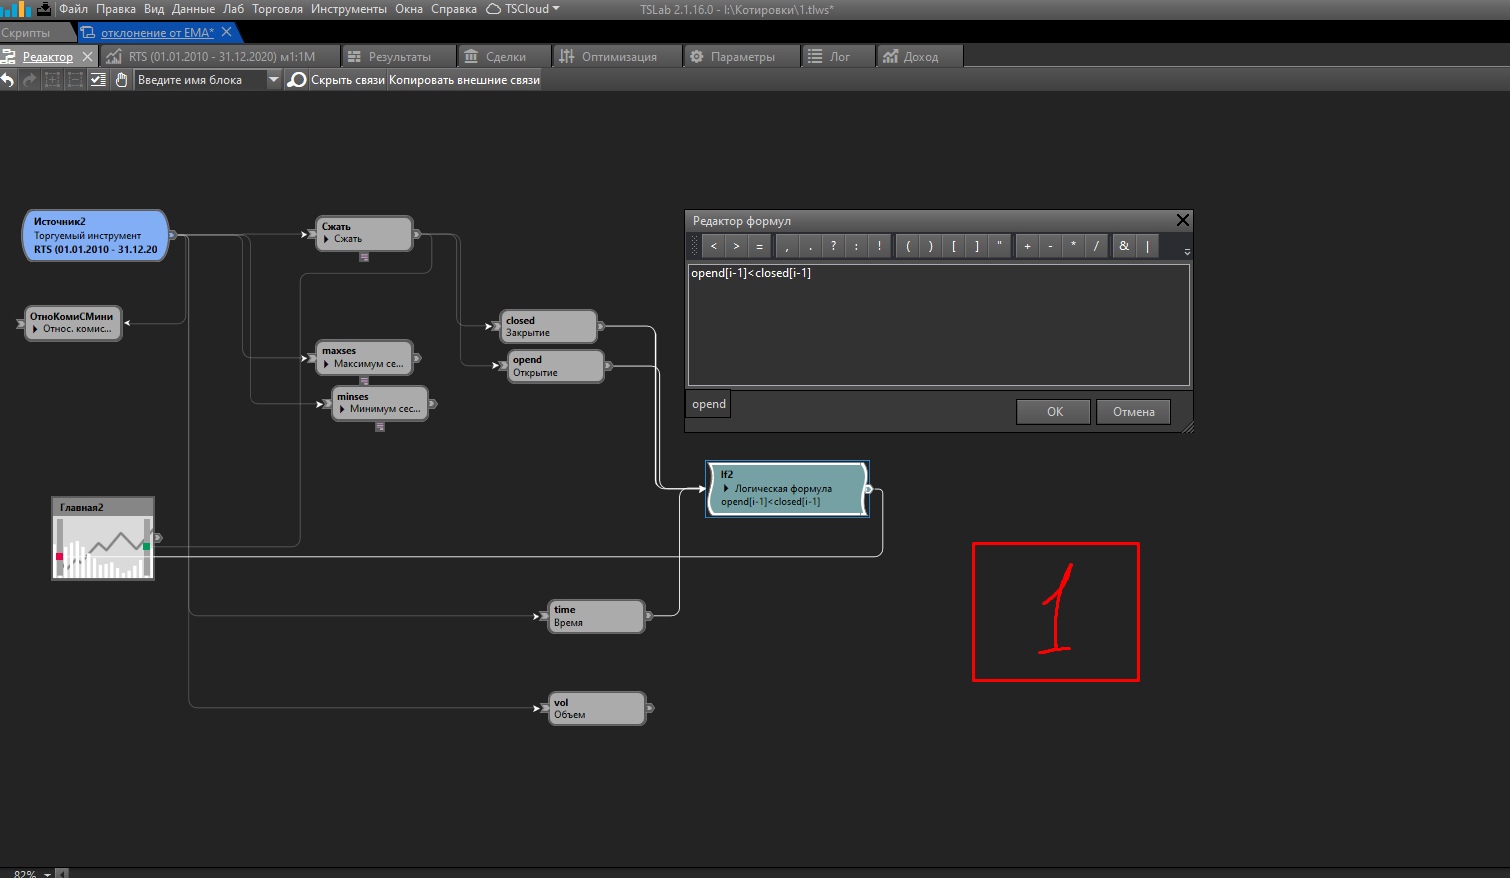Insert an opening square bracket
1510x878 pixels.
[x=953, y=246]
